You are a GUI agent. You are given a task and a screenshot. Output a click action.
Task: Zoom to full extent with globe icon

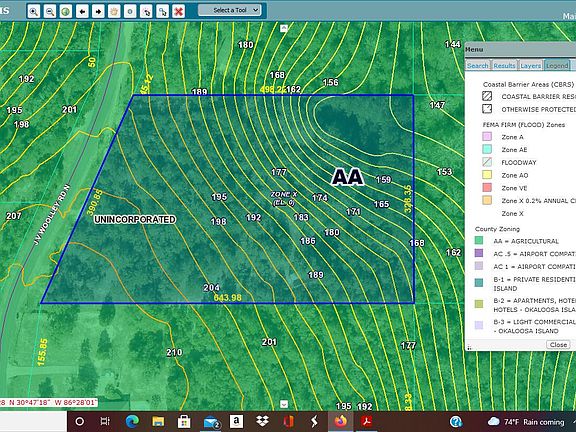(66, 11)
